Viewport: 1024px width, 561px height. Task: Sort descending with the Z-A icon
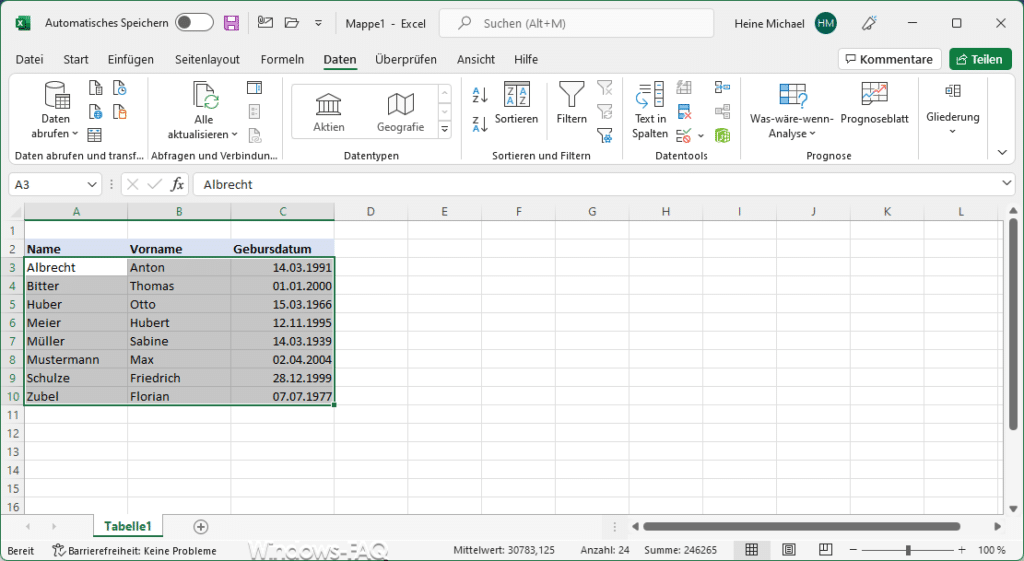[480, 124]
